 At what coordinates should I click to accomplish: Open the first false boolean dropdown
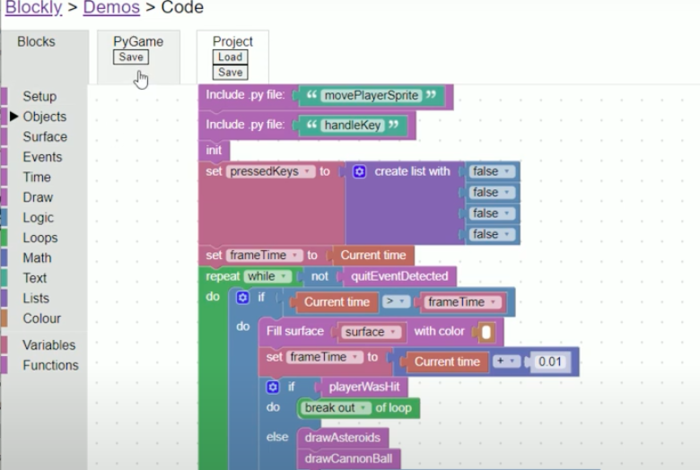pos(492,171)
